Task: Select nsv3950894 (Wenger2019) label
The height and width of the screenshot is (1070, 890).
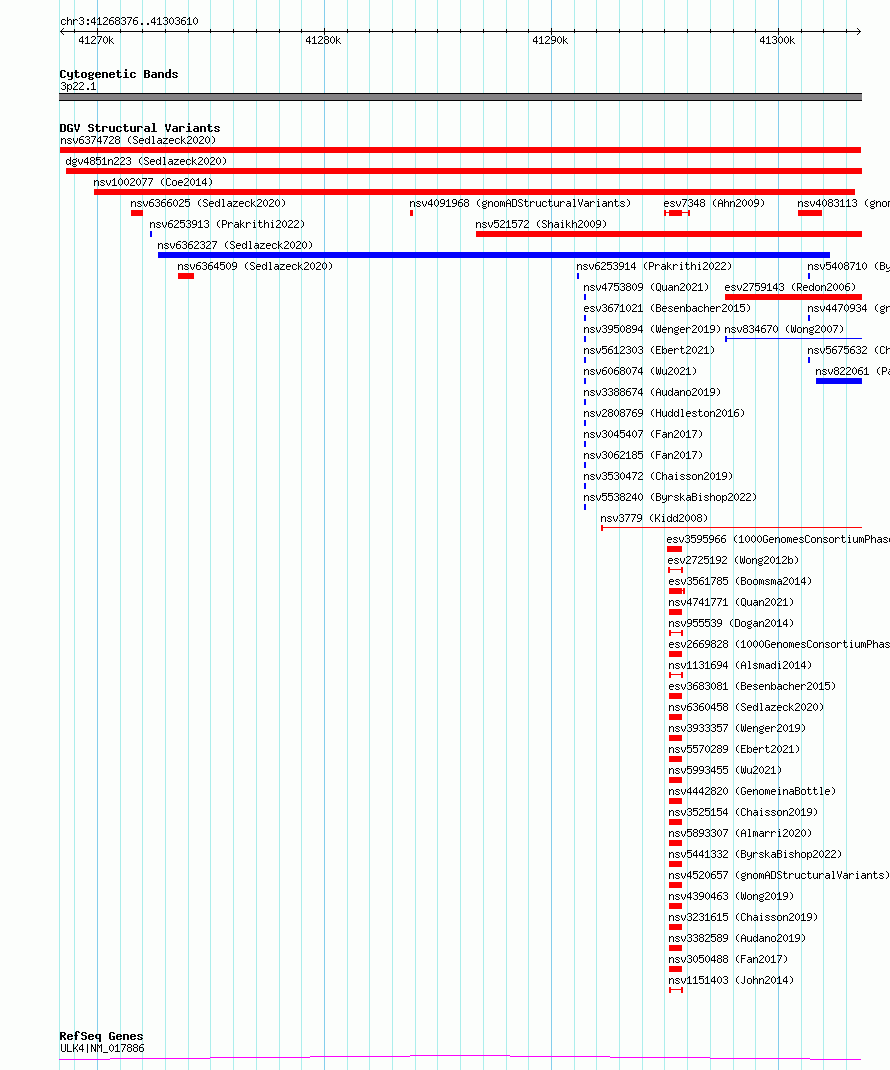Action: [652, 330]
